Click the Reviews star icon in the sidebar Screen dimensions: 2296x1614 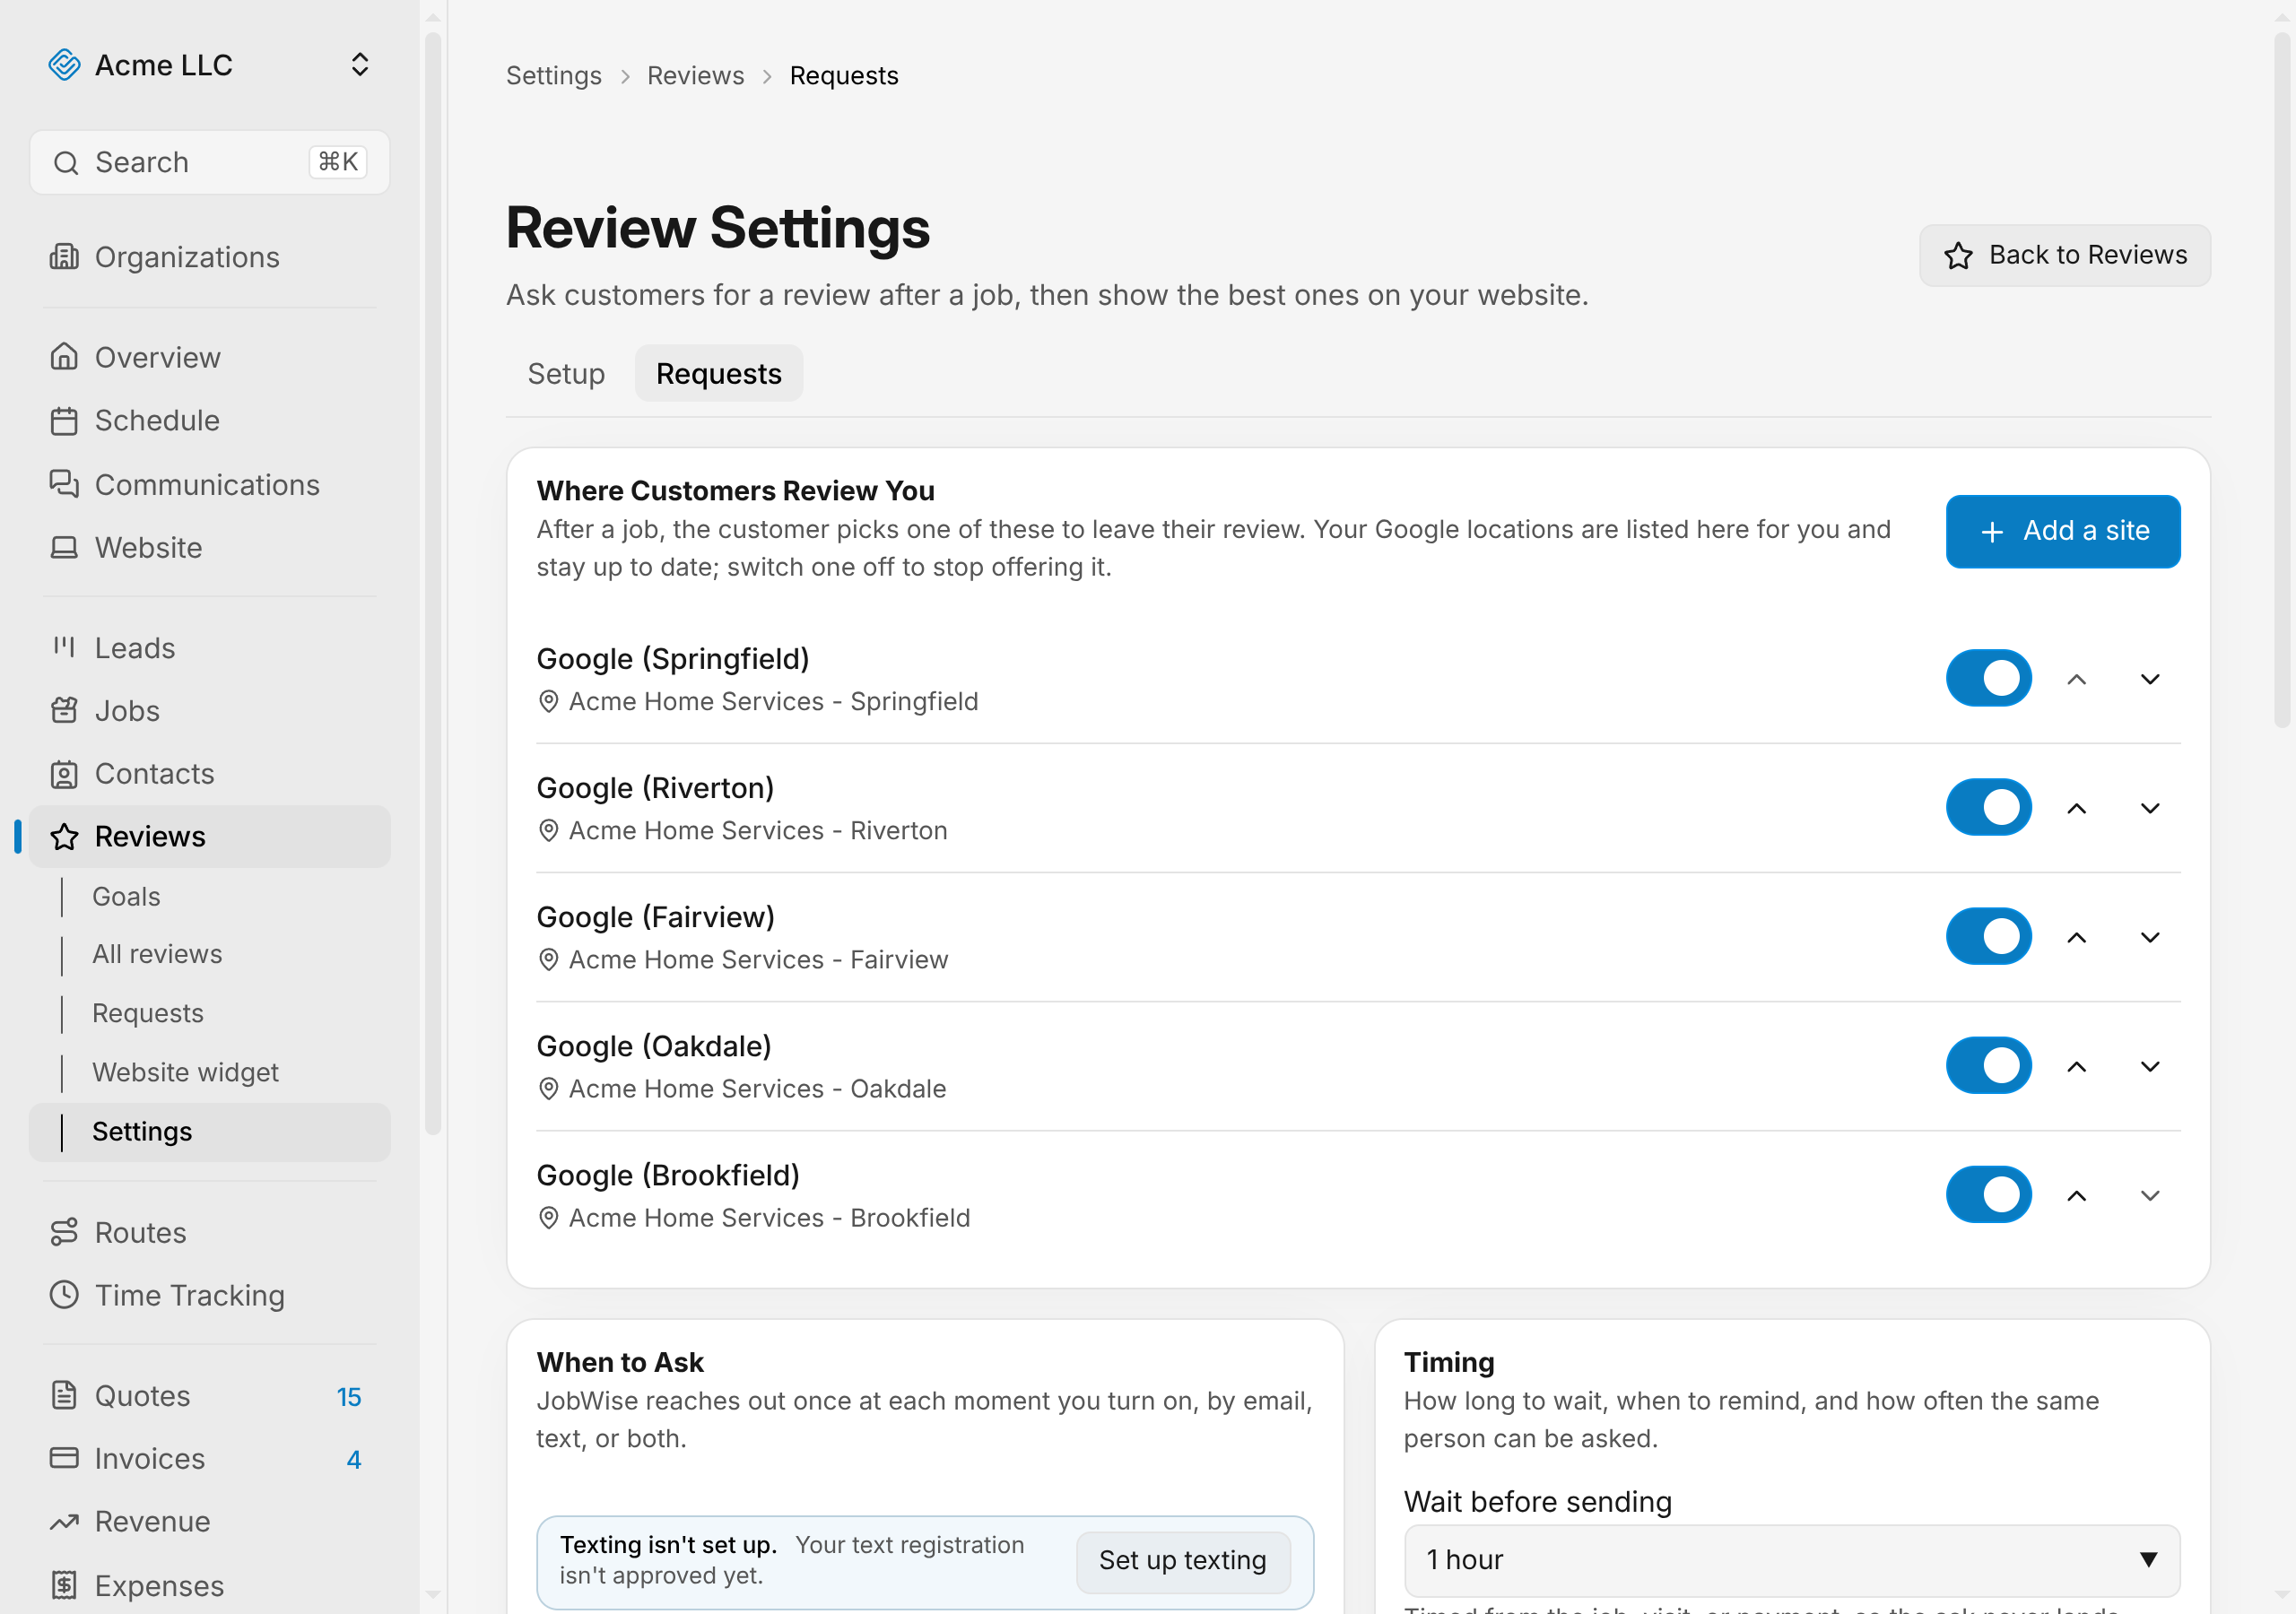tap(64, 836)
